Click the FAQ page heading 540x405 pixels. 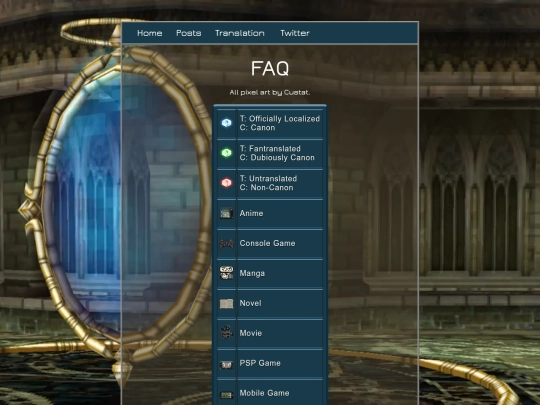[x=270, y=69]
